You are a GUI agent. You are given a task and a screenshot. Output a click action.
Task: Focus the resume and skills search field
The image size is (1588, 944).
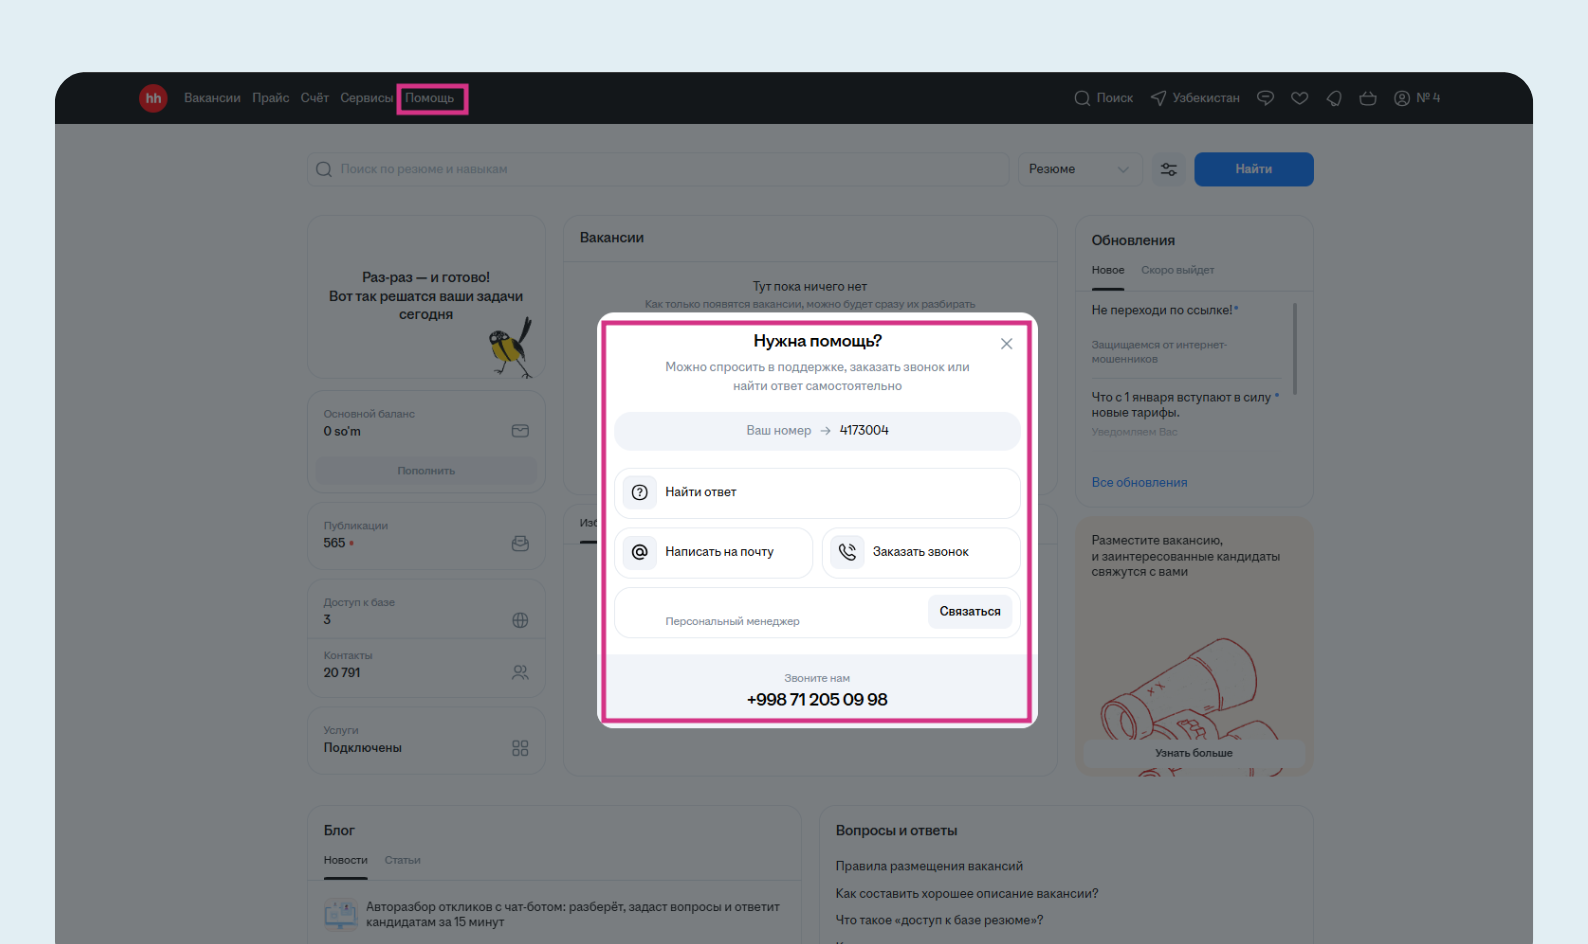[659, 169]
